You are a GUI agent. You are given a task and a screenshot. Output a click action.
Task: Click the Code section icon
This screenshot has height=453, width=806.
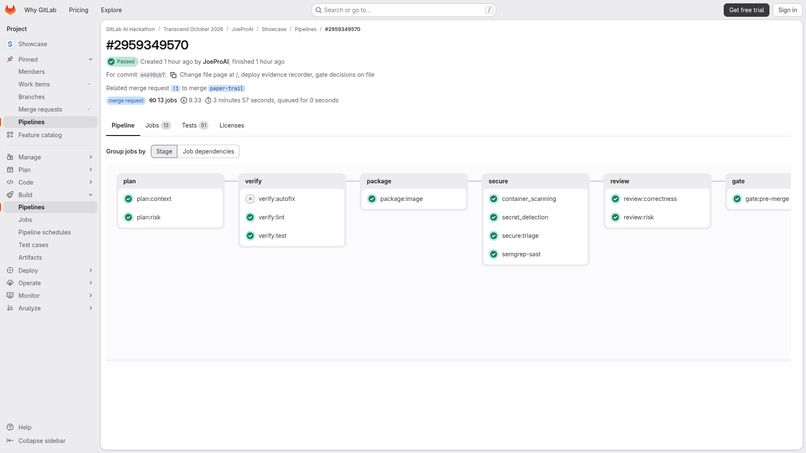tap(10, 183)
